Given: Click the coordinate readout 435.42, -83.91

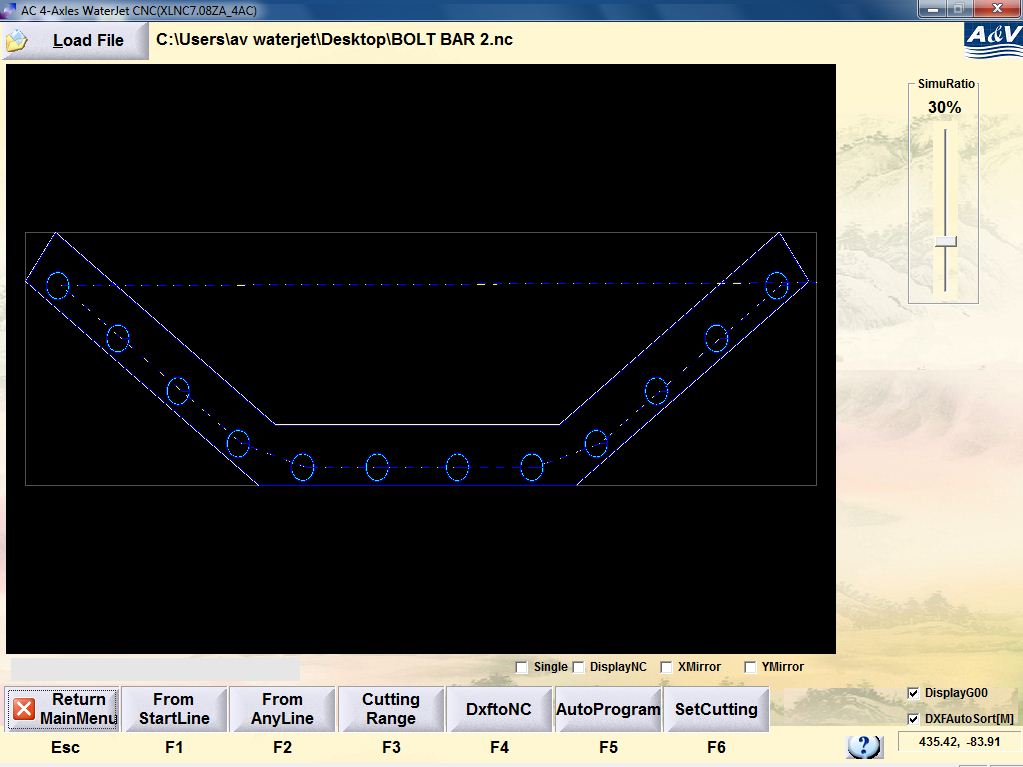Looking at the screenshot, I should click(959, 742).
